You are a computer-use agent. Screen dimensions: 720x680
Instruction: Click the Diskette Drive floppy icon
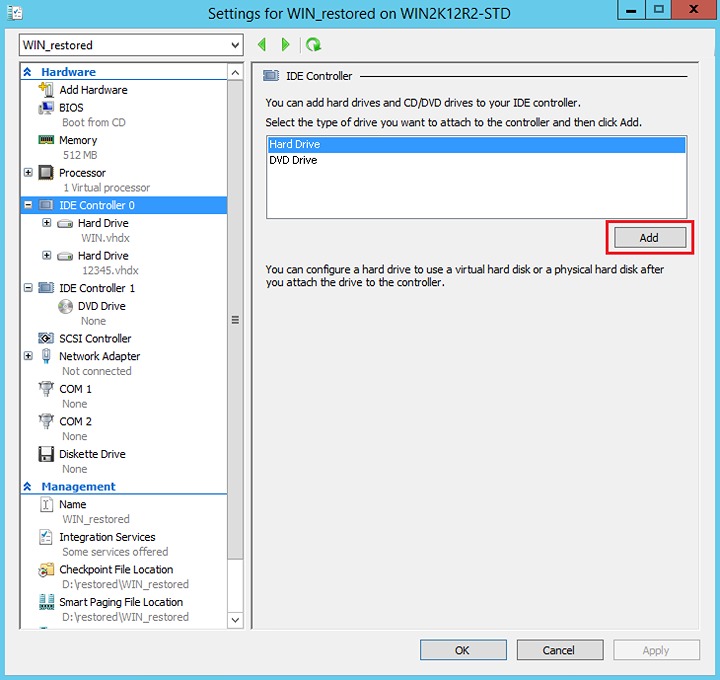coord(46,454)
